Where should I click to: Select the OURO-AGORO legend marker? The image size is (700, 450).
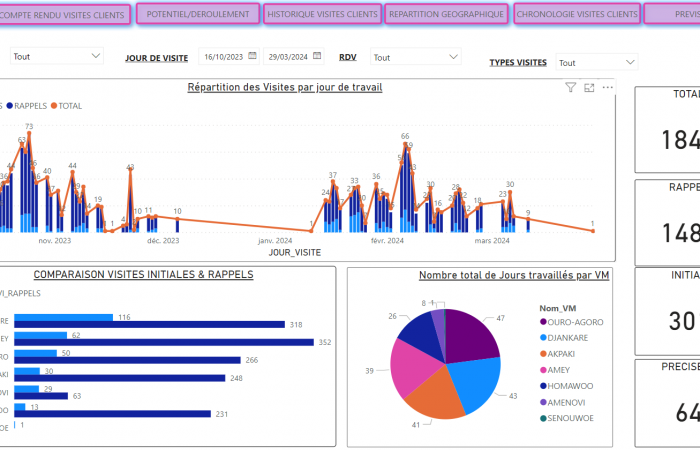544,322
